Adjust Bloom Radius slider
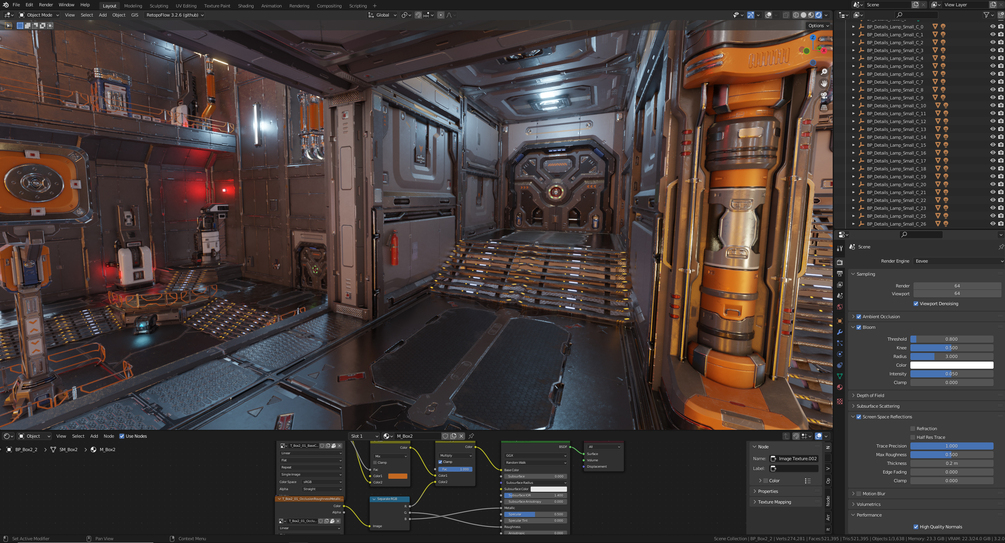This screenshot has height=543, width=1005. [952, 356]
